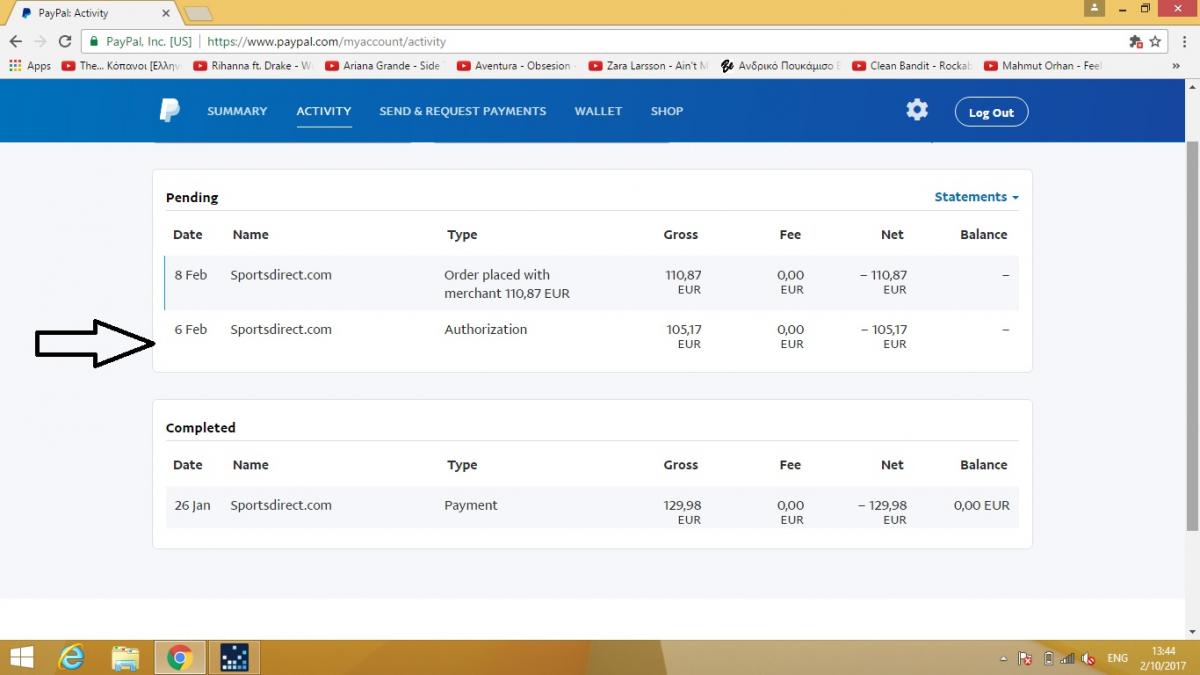This screenshot has height=675, width=1200.
Task: Select Activity tab
Action: [x=324, y=111]
